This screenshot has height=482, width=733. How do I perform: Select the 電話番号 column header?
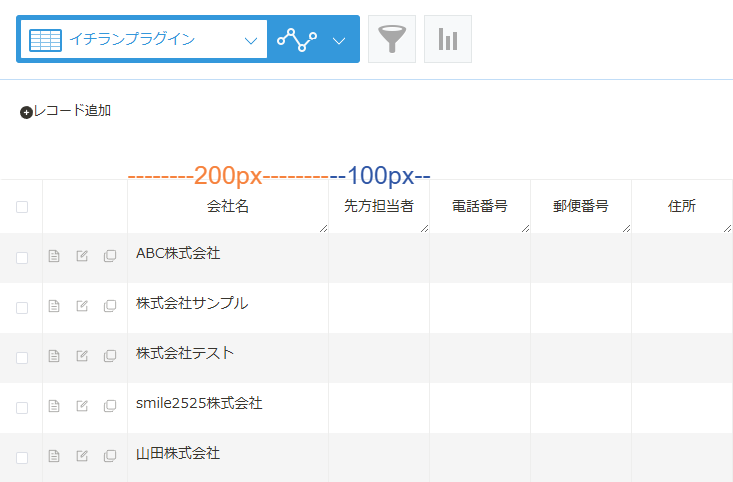click(480, 206)
